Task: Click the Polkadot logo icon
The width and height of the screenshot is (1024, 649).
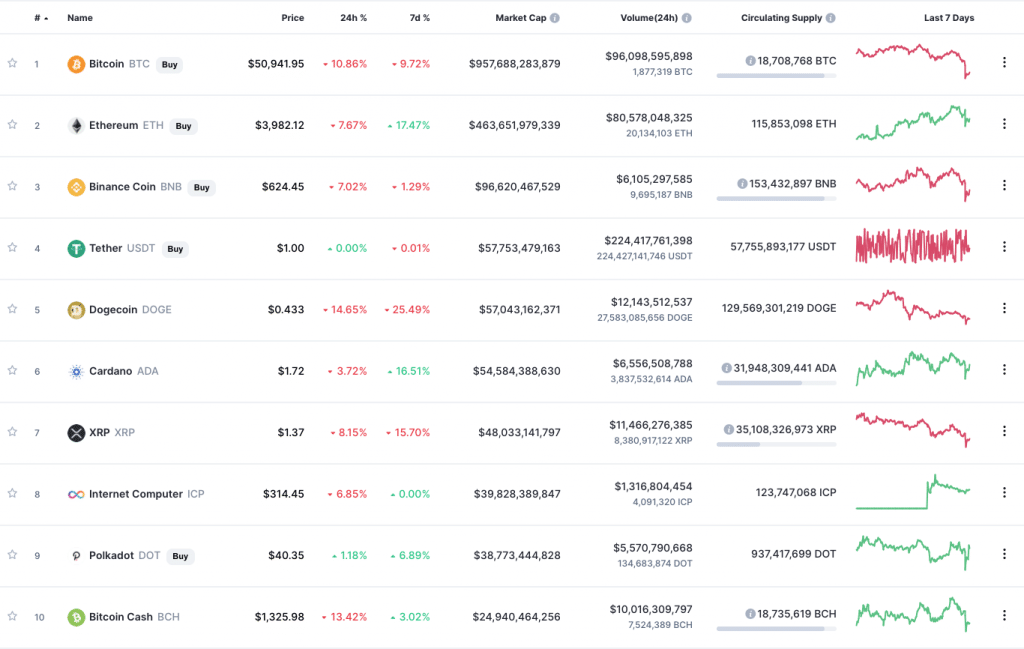Action: click(76, 556)
